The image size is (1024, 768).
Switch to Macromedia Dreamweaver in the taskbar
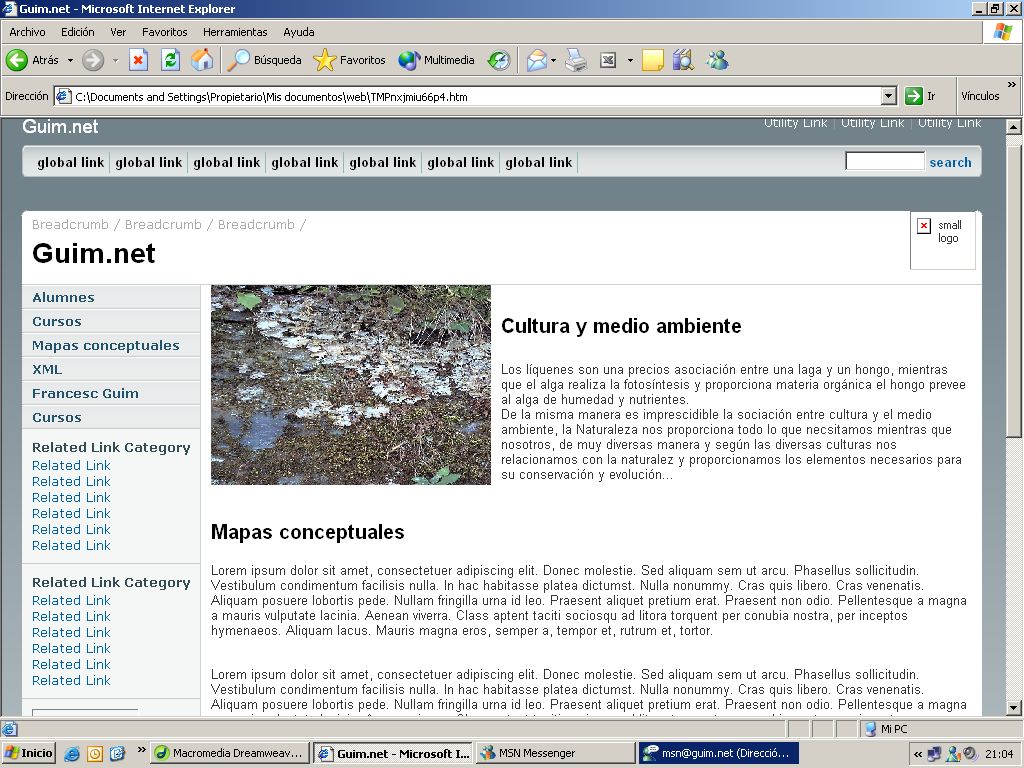[x=228, y=753]
